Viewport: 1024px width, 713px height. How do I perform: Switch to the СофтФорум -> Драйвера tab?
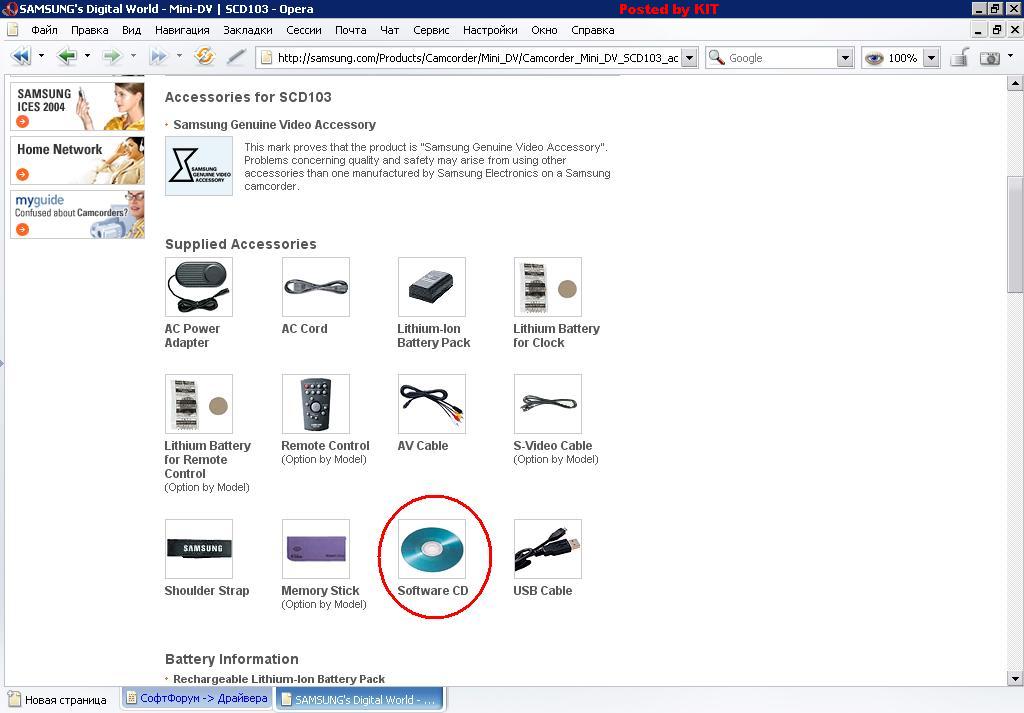[197, 698]
